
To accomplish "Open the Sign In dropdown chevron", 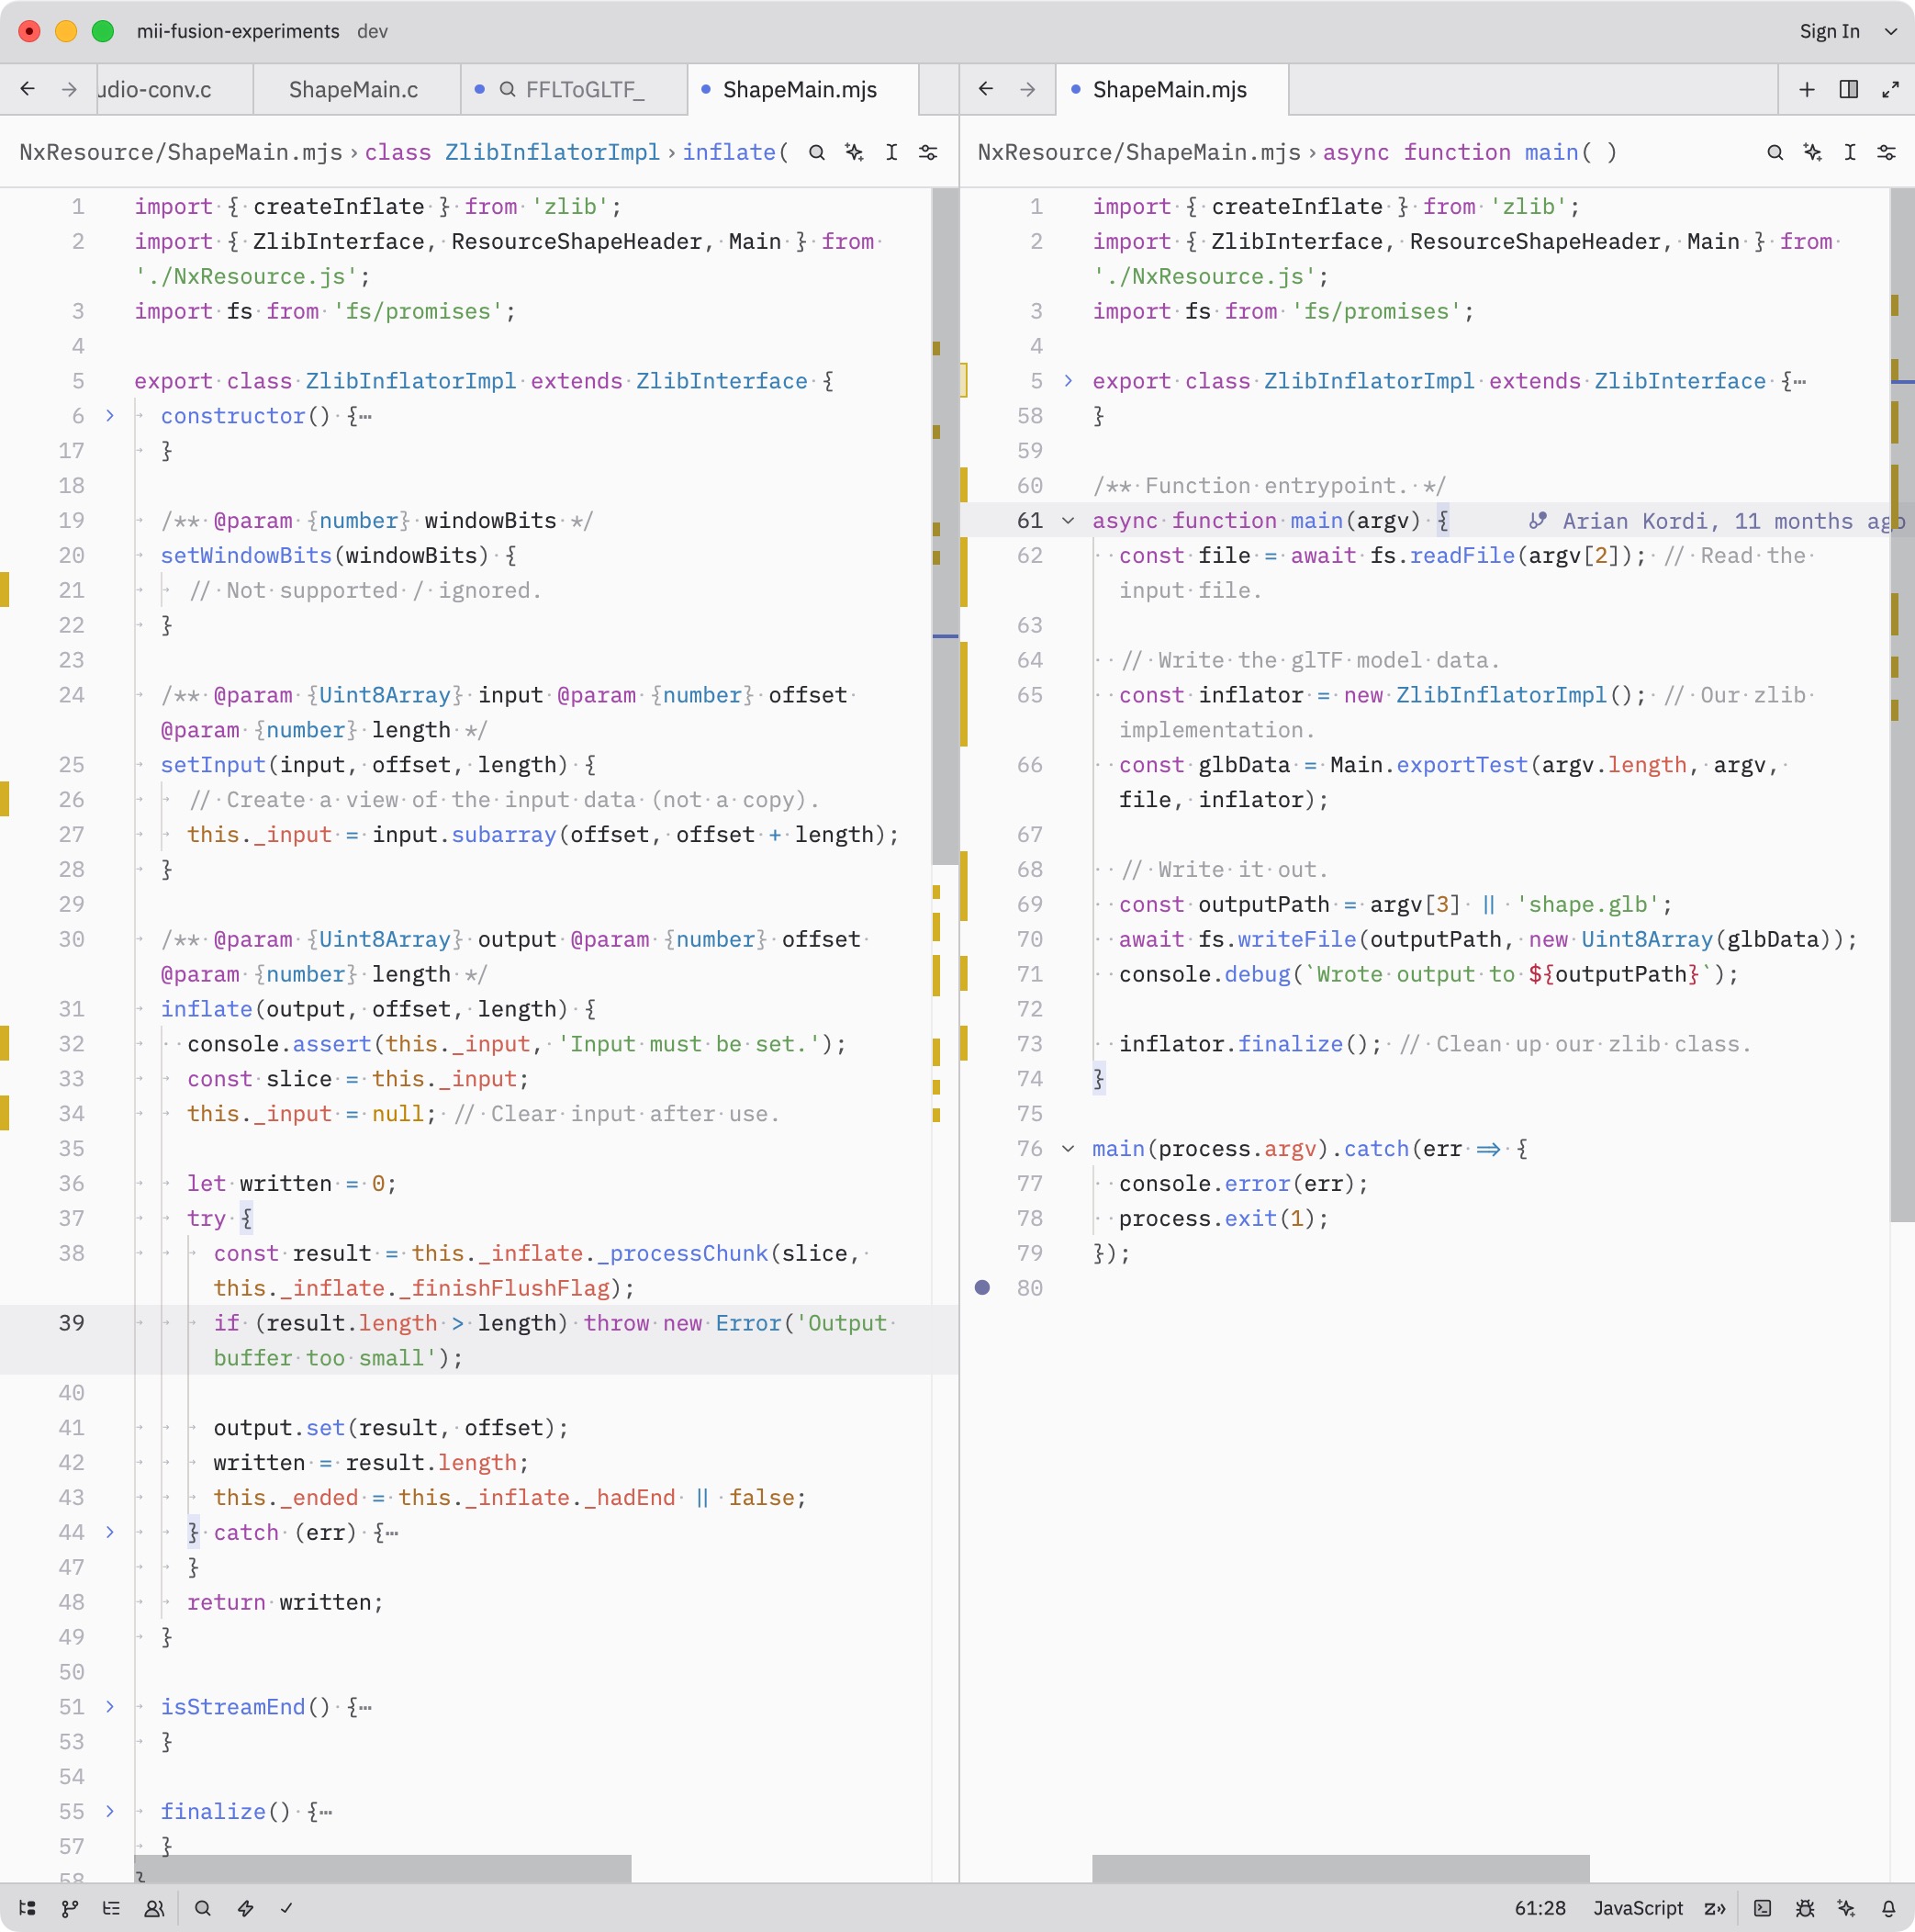I will point(1890,31).
